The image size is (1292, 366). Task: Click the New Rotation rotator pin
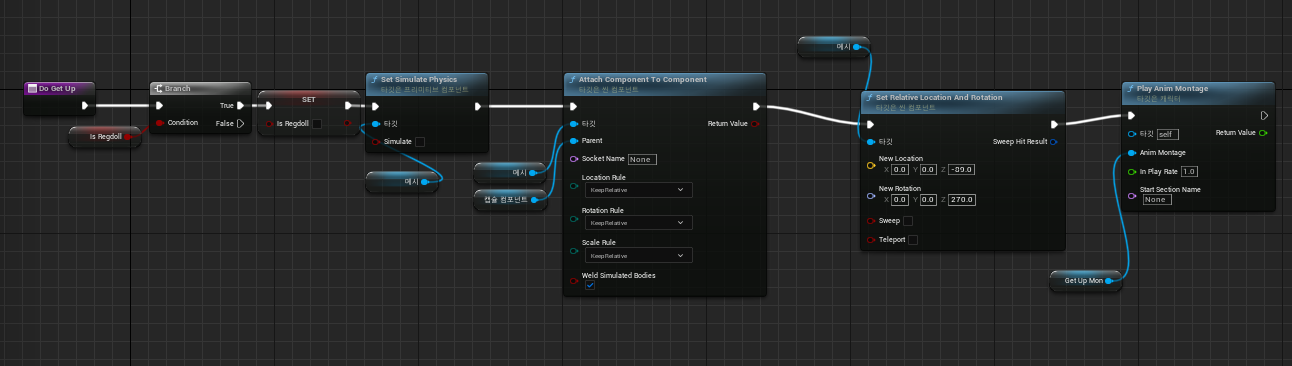tap(870, 196)
